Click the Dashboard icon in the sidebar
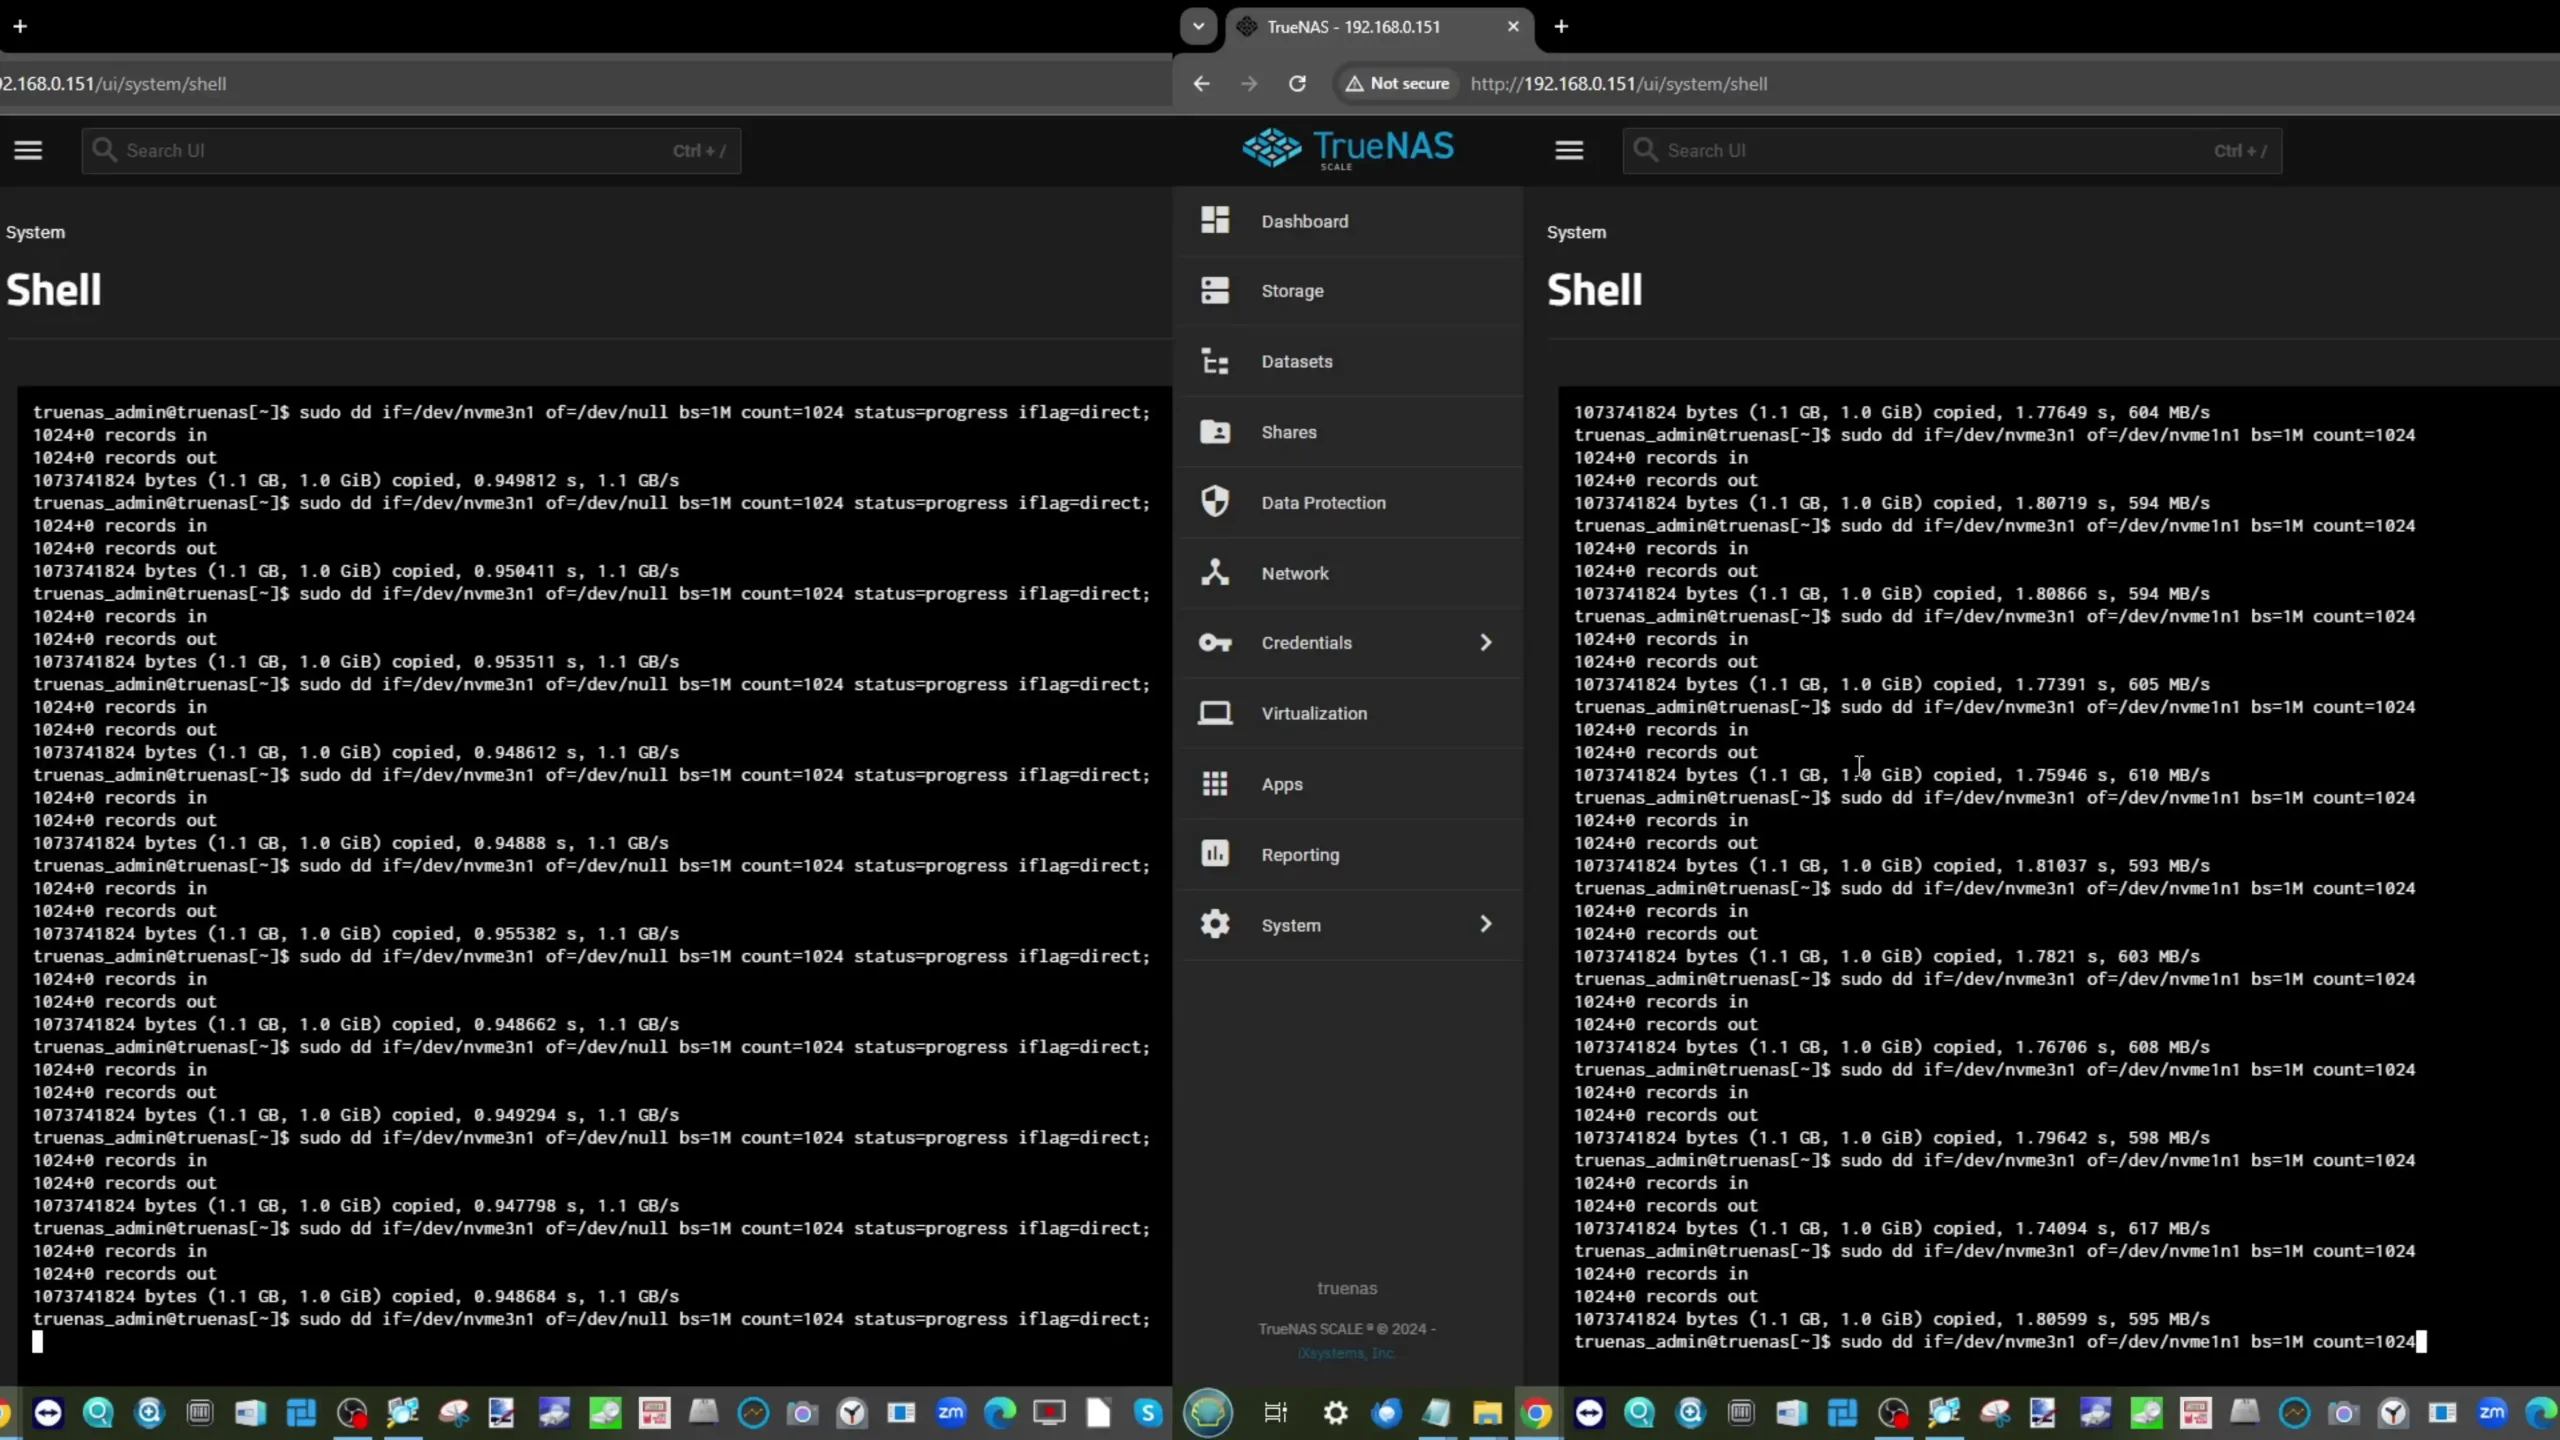This screenshot has height=1440, width=2560. point(1215,220)
